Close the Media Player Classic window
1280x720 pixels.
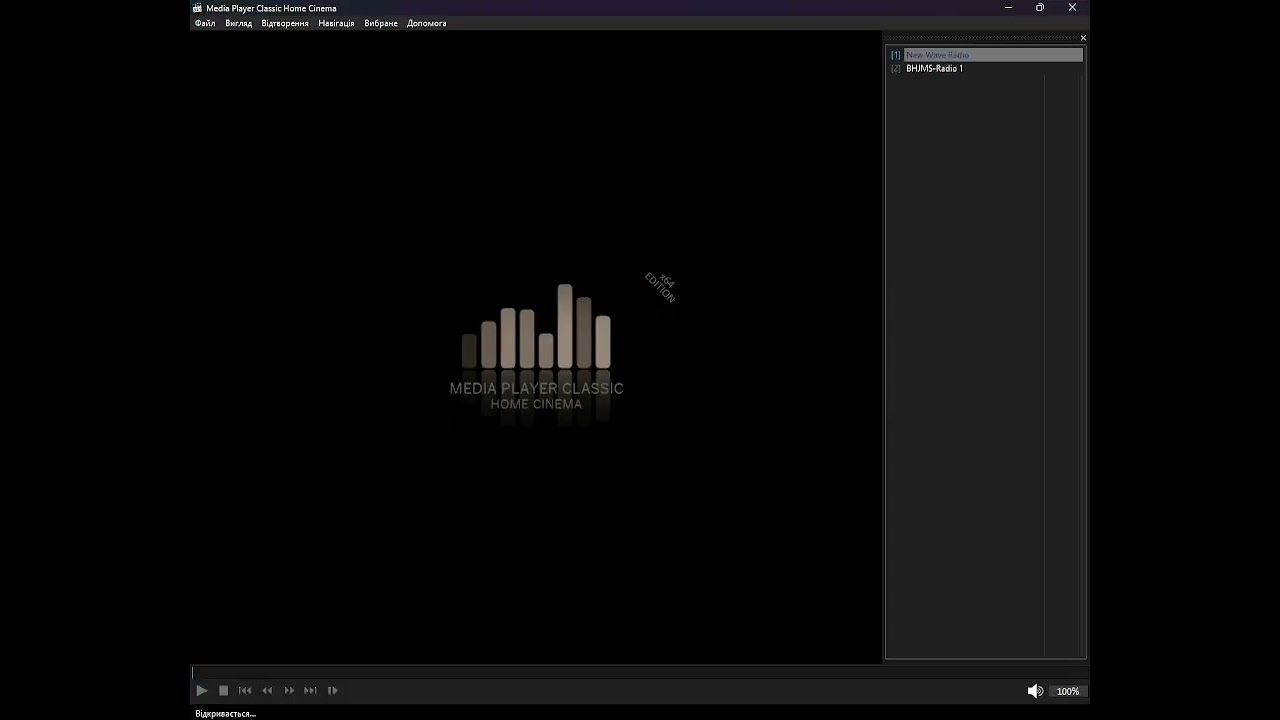pos(1072,8)
